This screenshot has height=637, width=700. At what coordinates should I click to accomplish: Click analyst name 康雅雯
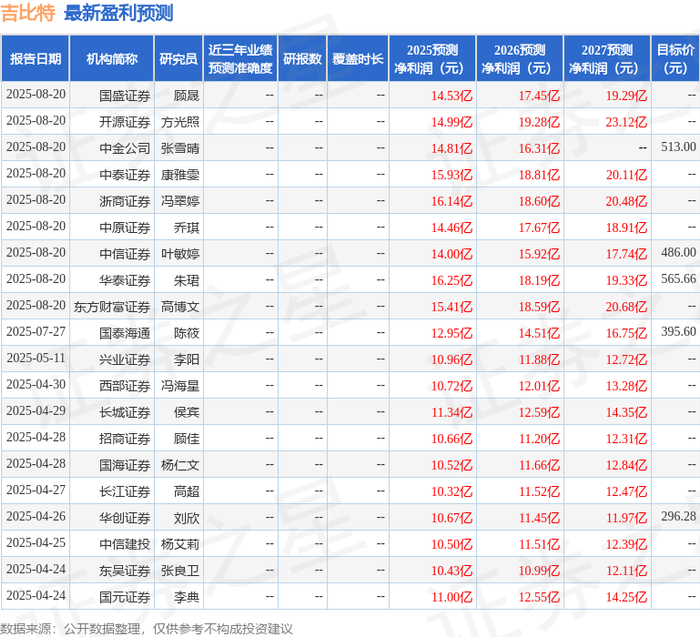pos(180,175)
